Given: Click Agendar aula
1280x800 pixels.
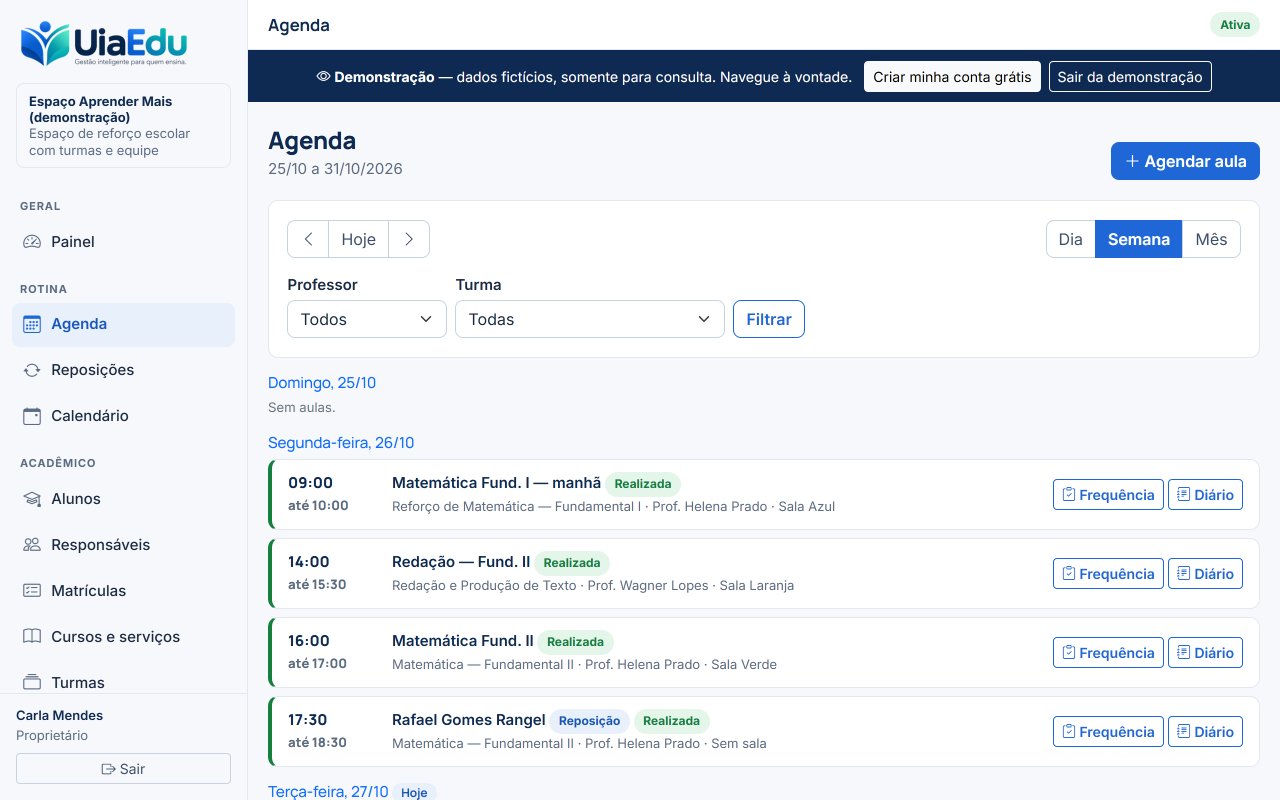Looking at the screenshot, I should click(1185, 161).
